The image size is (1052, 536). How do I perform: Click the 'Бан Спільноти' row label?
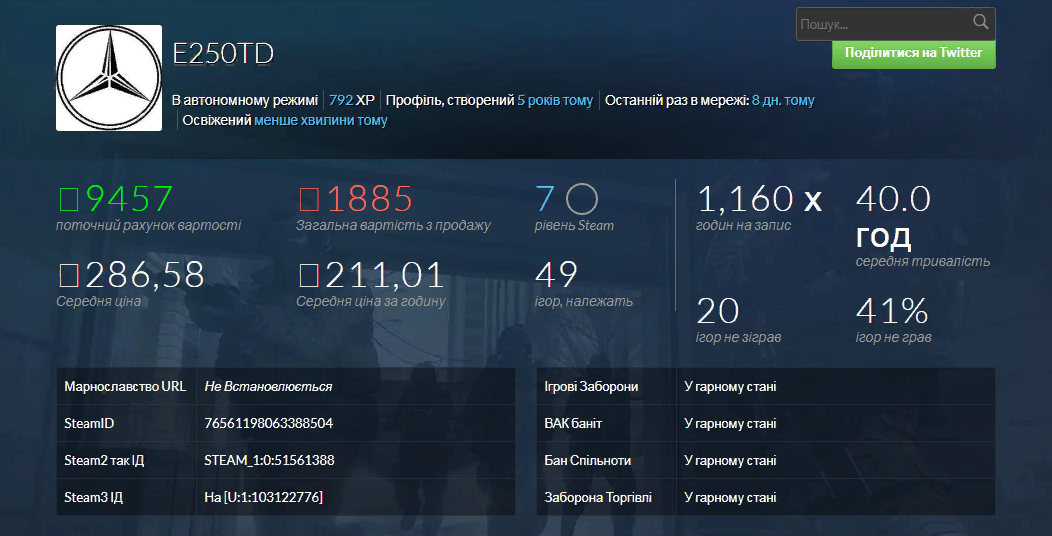click(588, 461)
